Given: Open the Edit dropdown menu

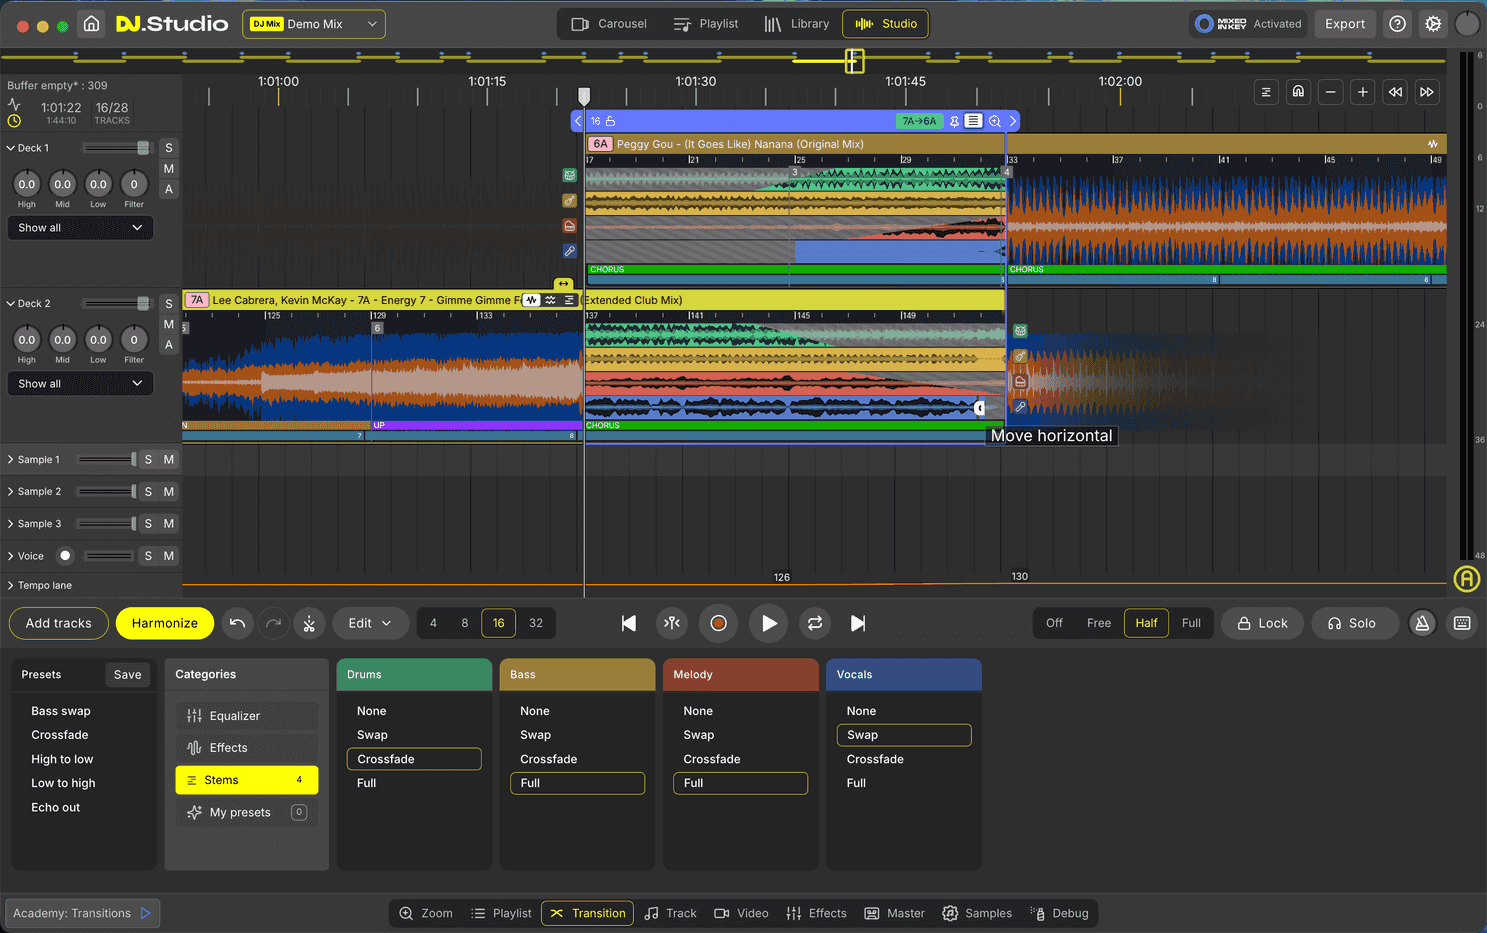Looking at the screenshot, I should point(370,623).
